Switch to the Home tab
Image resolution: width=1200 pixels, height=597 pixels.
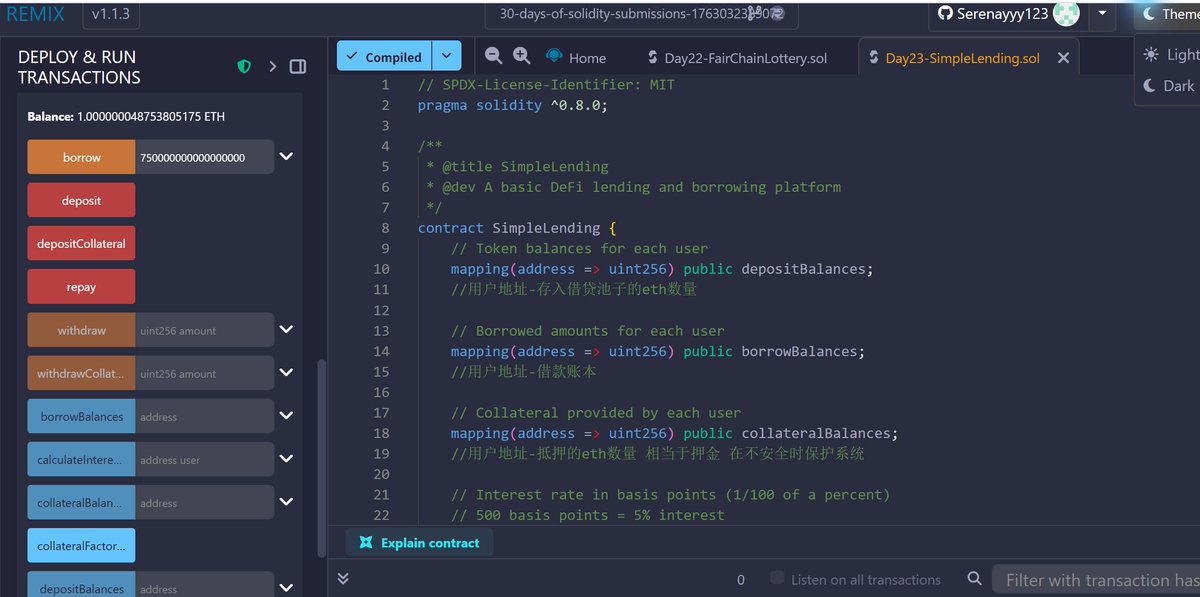pos(577,57)
